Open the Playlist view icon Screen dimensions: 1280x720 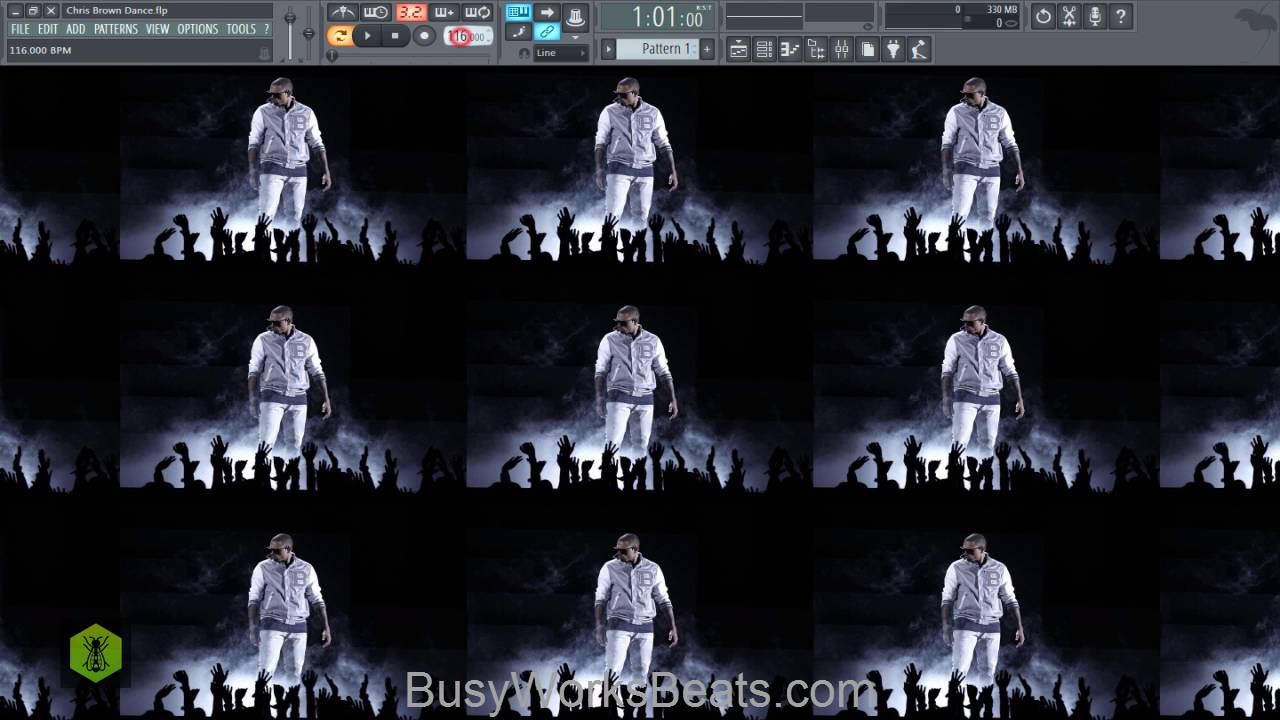click(738, 49)
